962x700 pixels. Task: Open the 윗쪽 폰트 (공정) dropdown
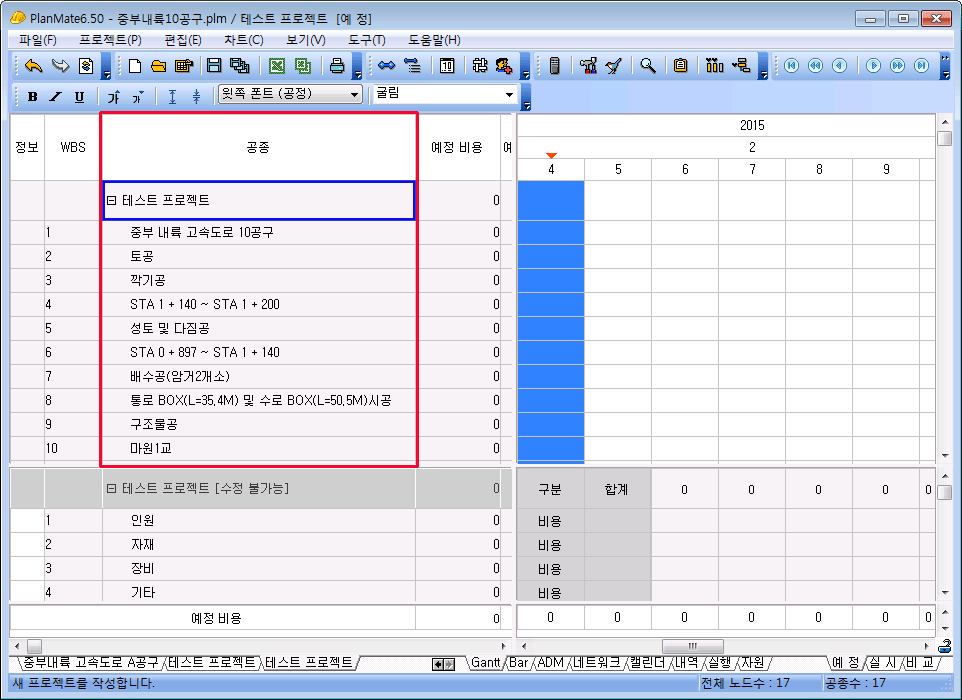pos(354,94)
